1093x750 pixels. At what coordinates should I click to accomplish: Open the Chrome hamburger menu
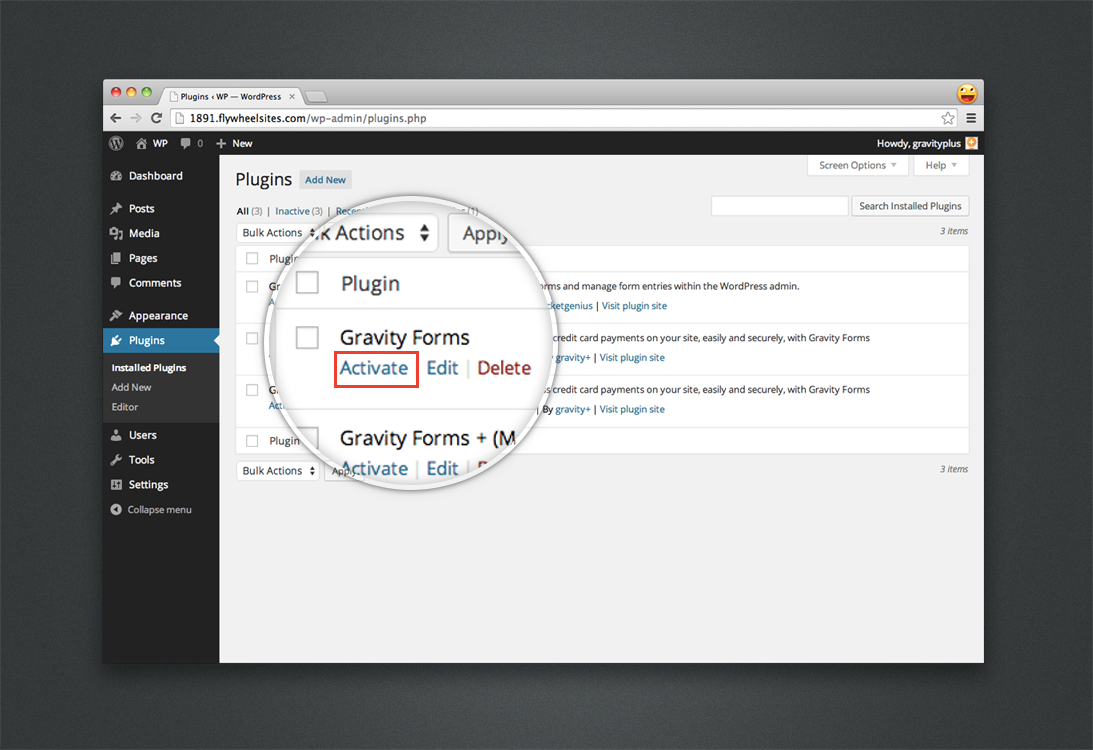click(x=971, y=118)
